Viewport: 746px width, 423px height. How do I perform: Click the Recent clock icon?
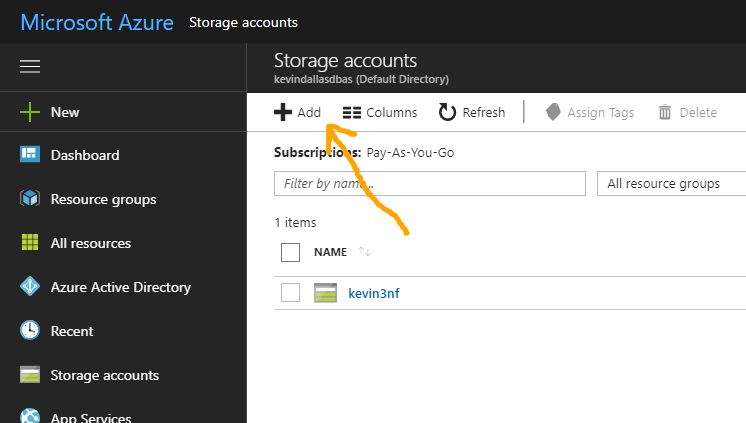30,330
